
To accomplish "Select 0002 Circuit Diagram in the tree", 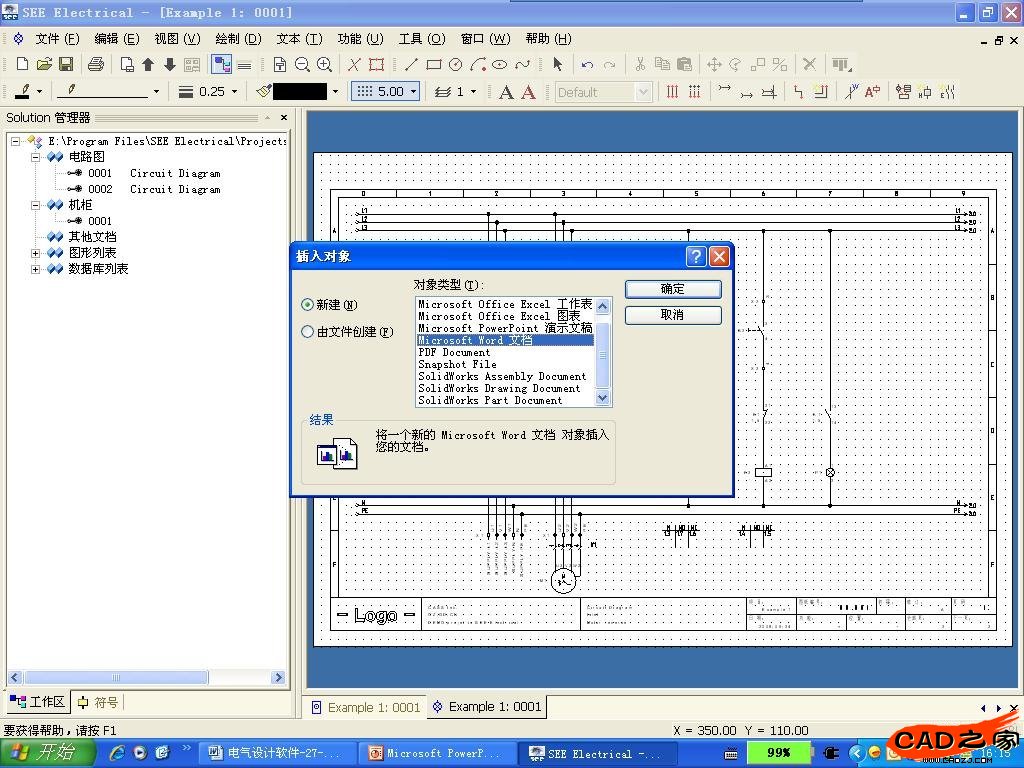I will click(154, 189).
